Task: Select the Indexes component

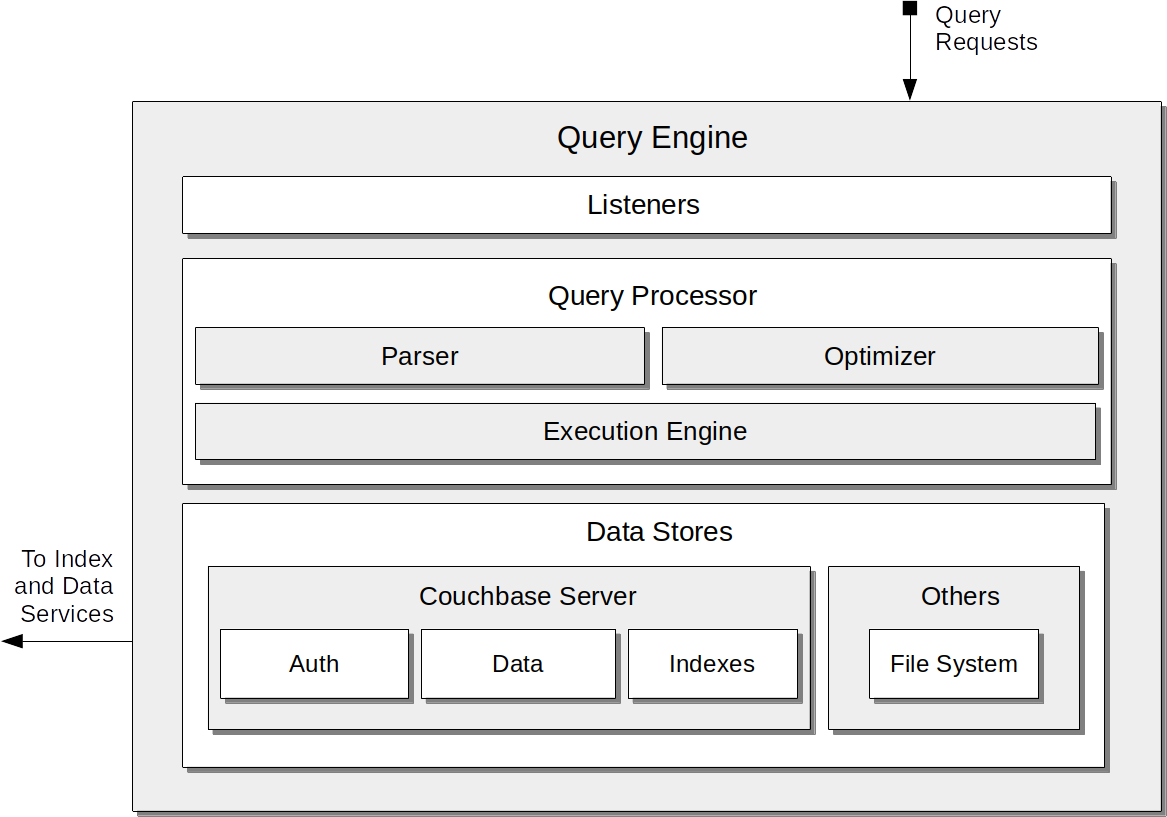Action: (712, 663)
